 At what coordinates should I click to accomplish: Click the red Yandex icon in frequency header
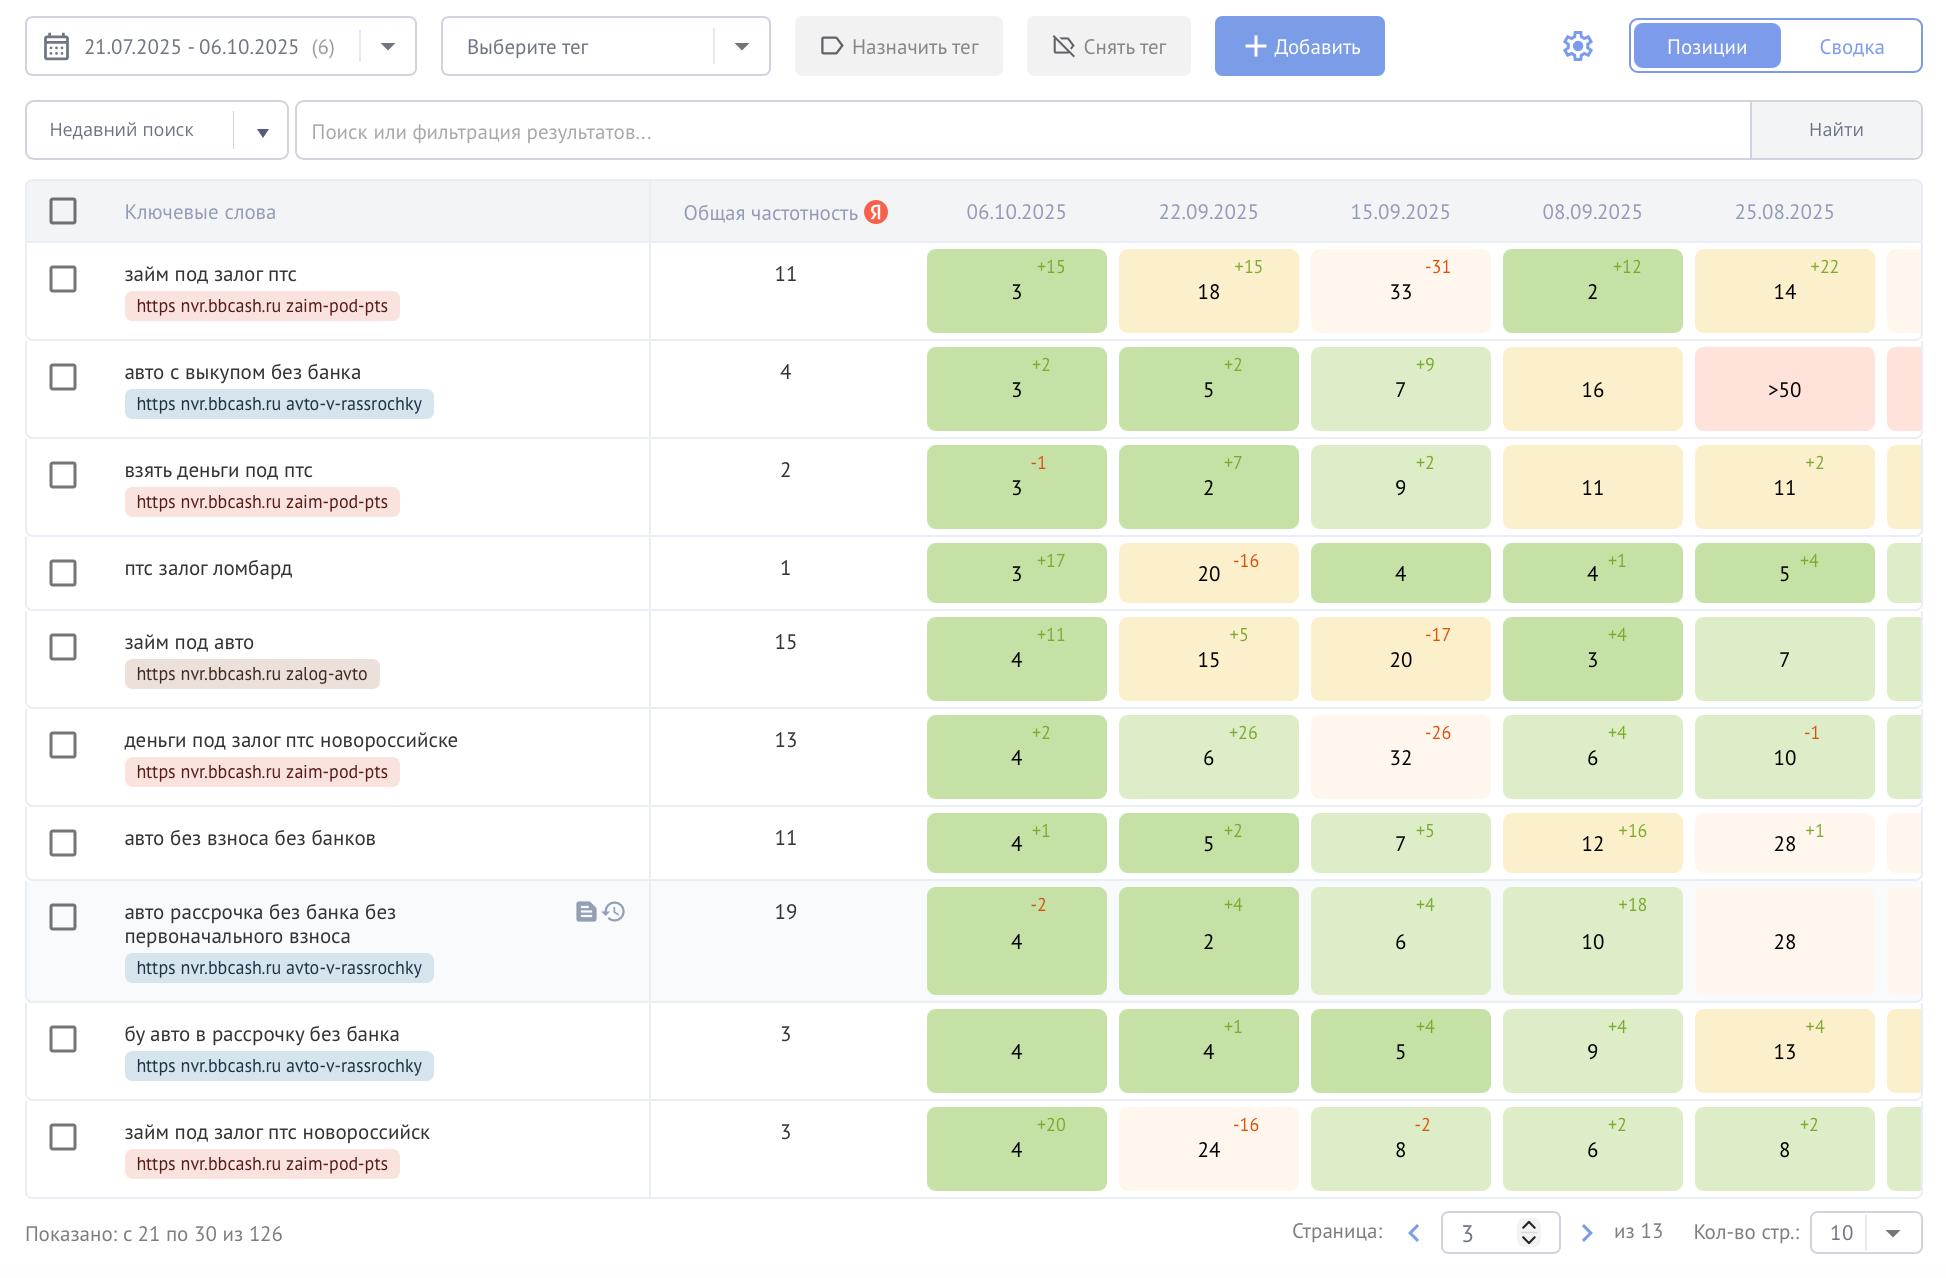coord(876,212)
